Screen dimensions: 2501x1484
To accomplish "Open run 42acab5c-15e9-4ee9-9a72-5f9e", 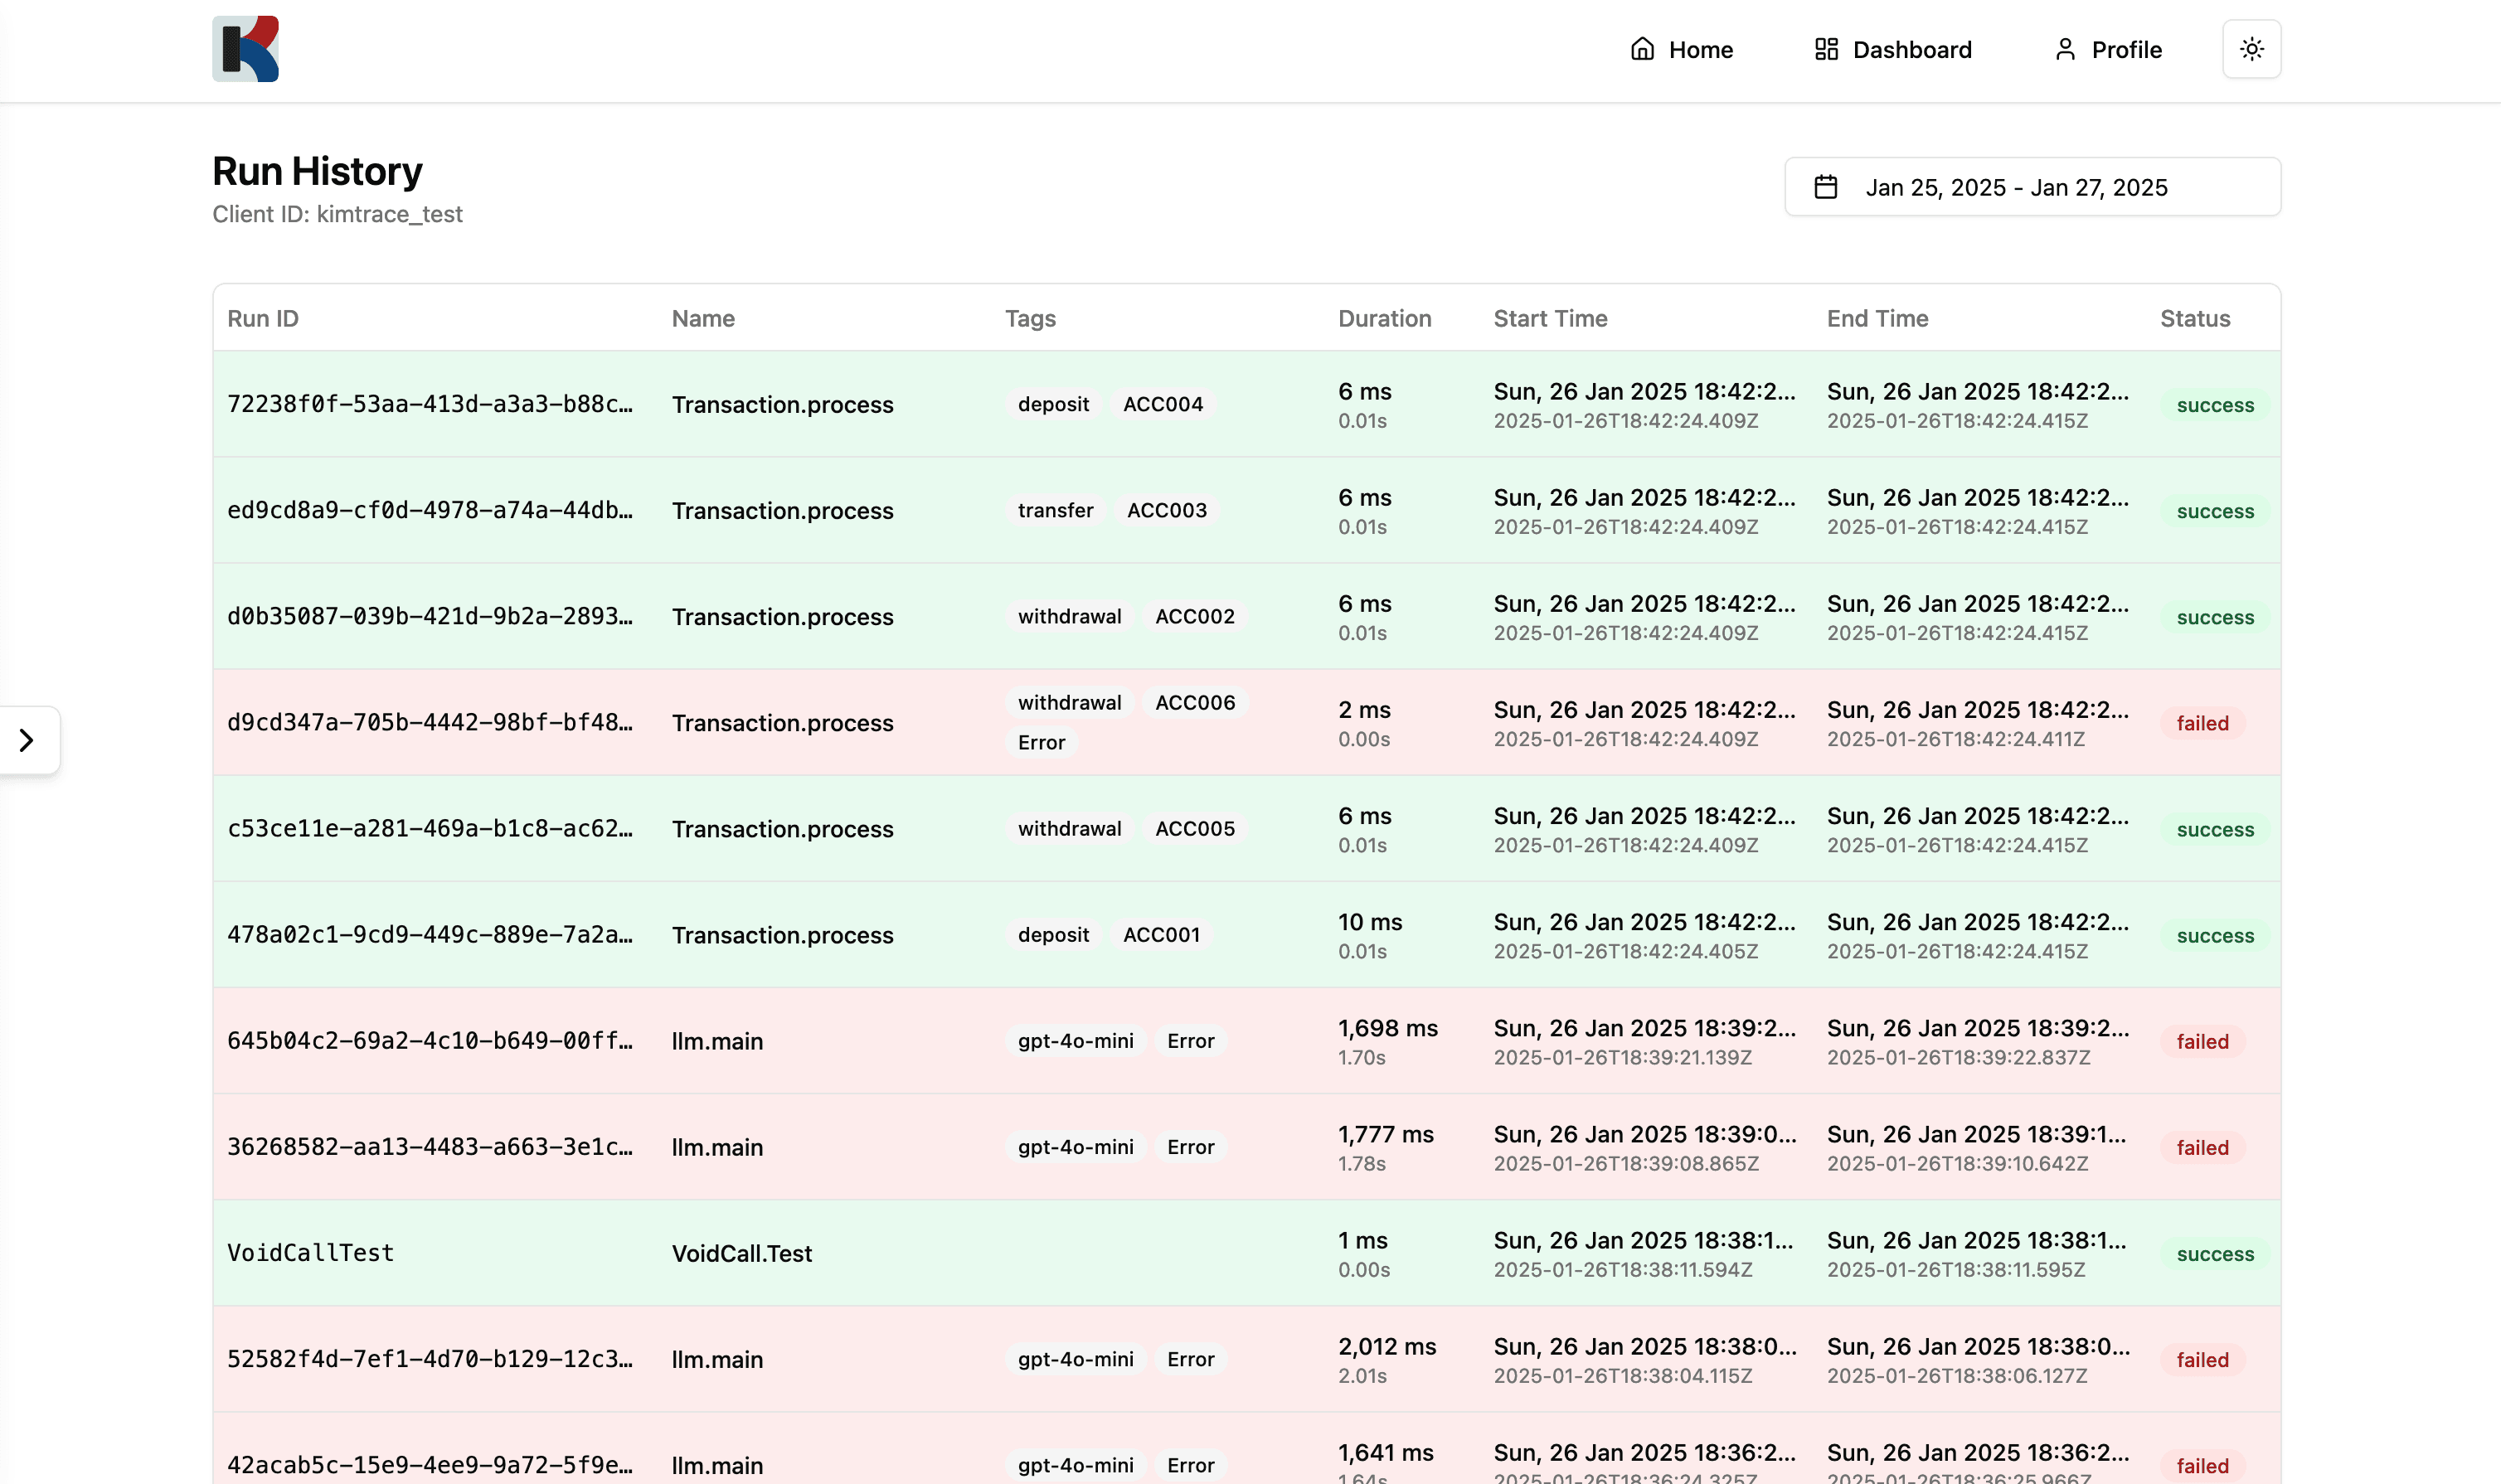I will tap(430, 1465).
